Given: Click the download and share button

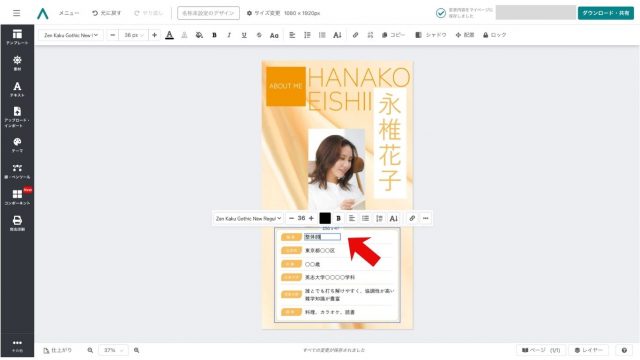Looking at the screenshot, I should pyautogui.click(x=606, y=13).
